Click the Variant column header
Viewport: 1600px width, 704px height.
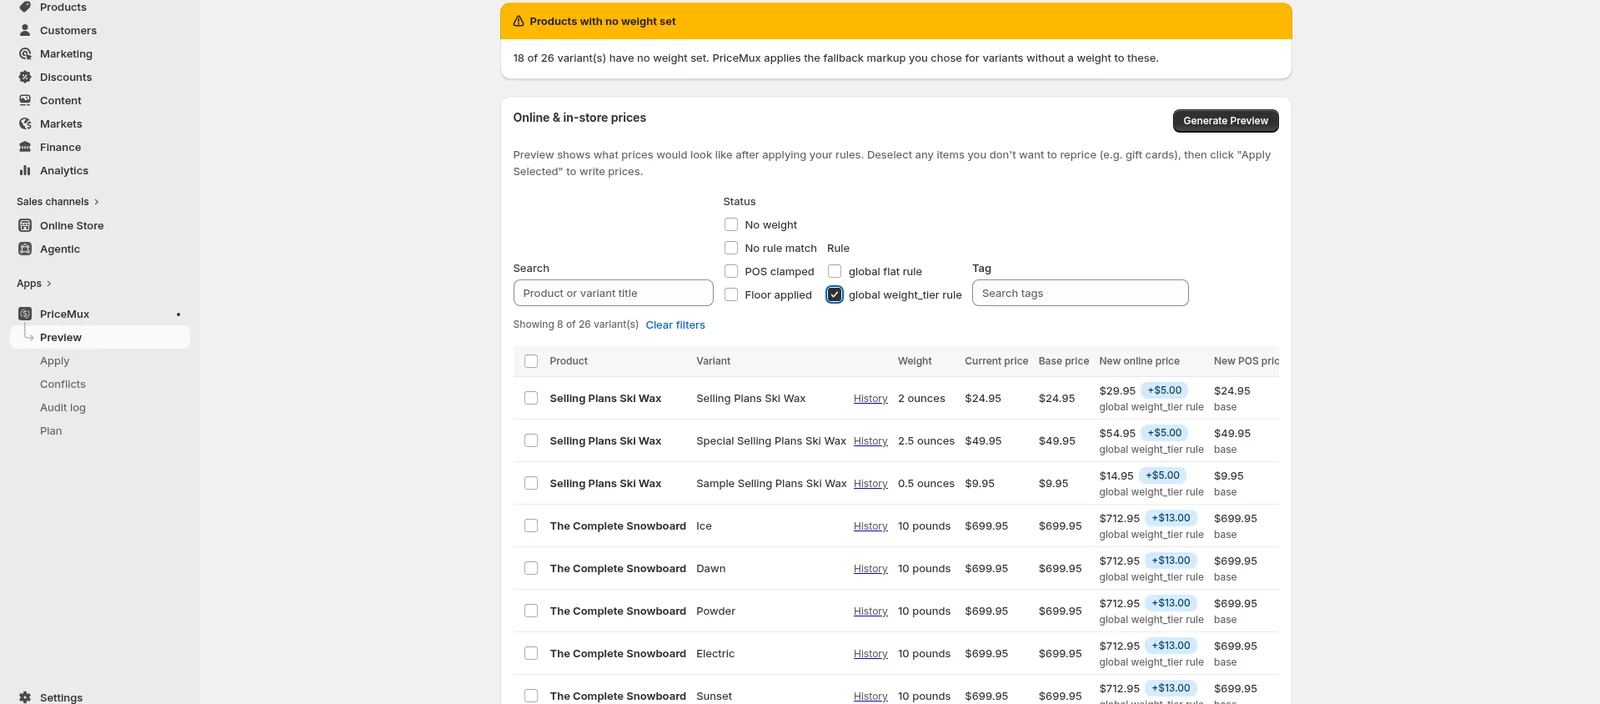(713, 361)
